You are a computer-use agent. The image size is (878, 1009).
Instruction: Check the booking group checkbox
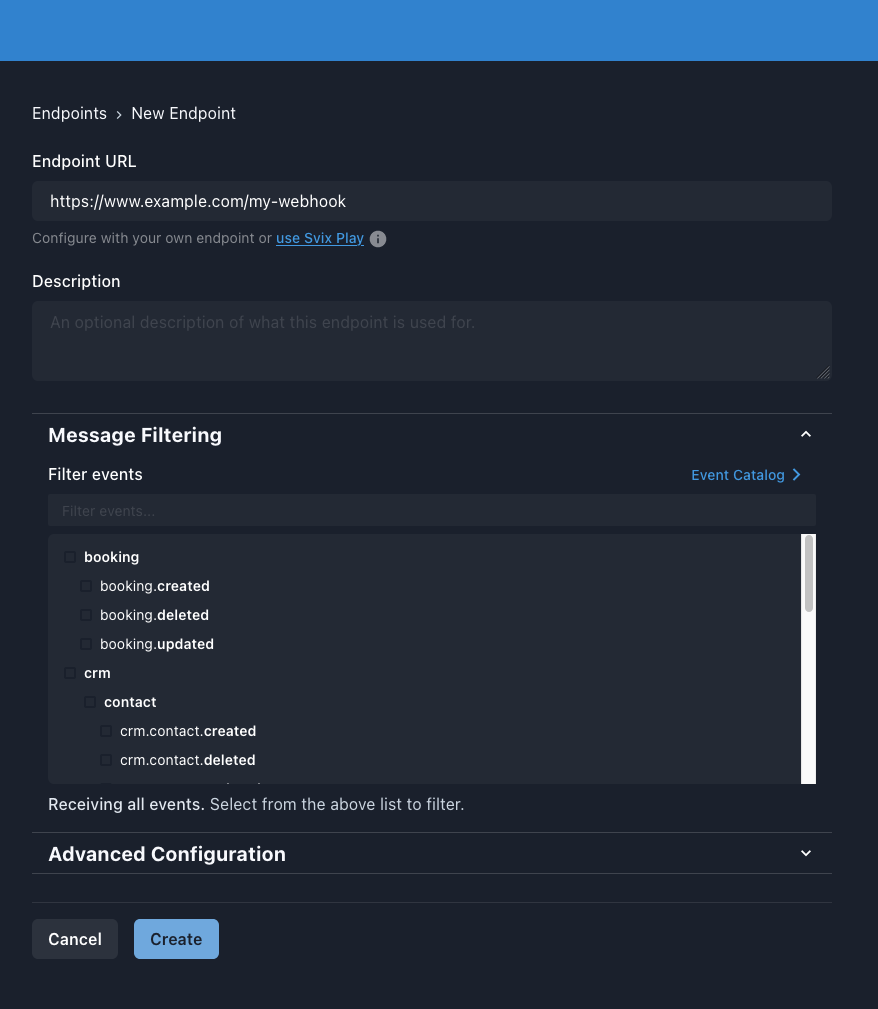click(70, 557)
